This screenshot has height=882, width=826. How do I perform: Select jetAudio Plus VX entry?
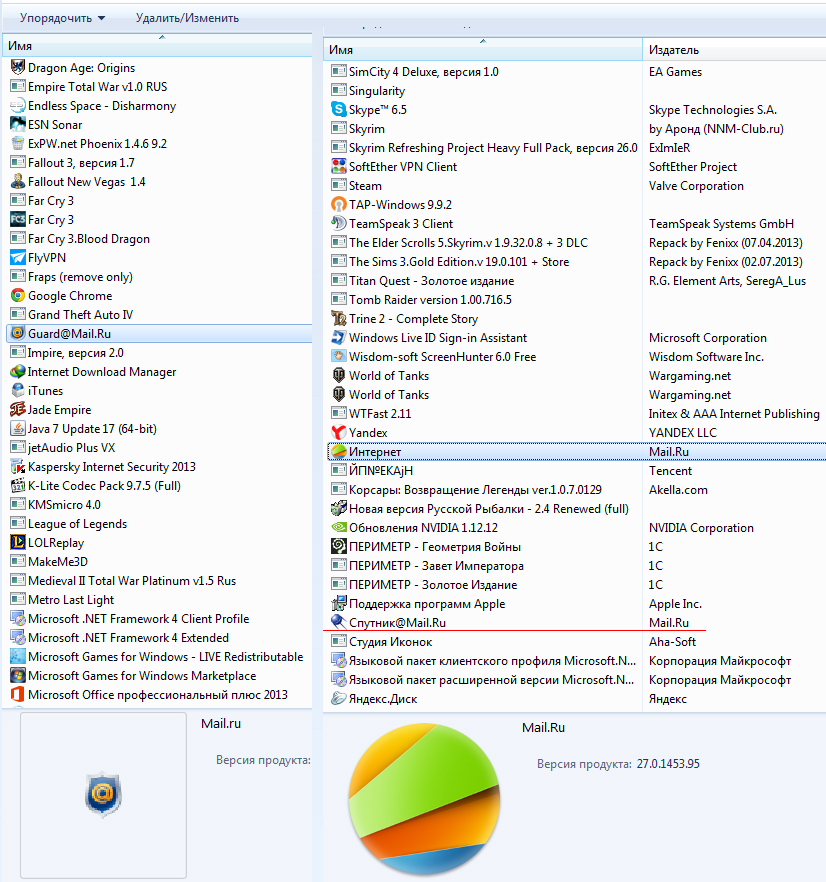coord(71,448)
